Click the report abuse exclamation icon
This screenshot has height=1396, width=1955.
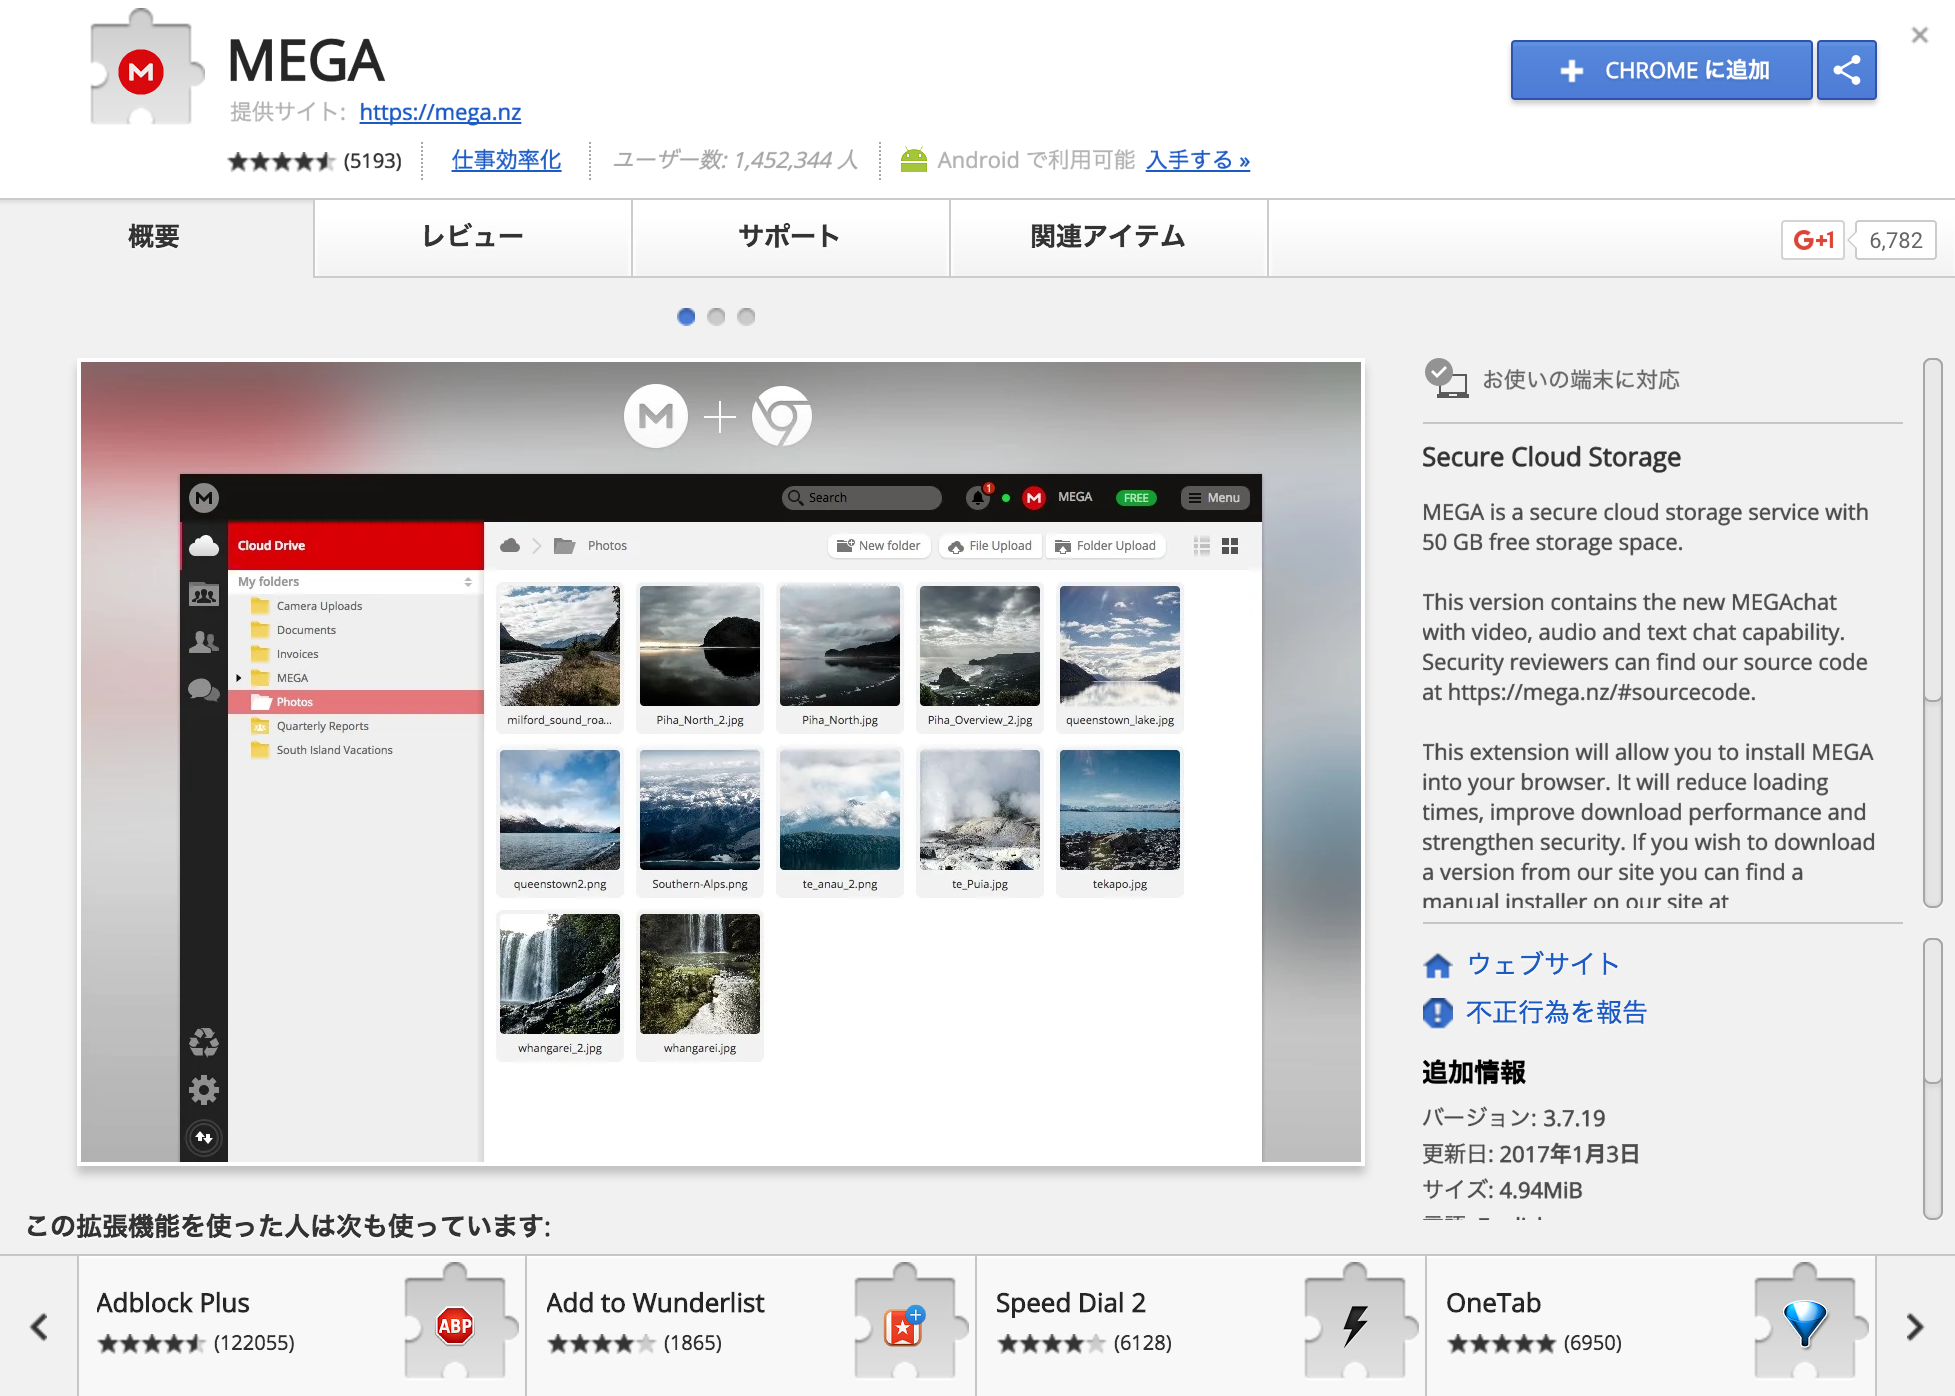pyautogui.click(x=1437, y=1013)
